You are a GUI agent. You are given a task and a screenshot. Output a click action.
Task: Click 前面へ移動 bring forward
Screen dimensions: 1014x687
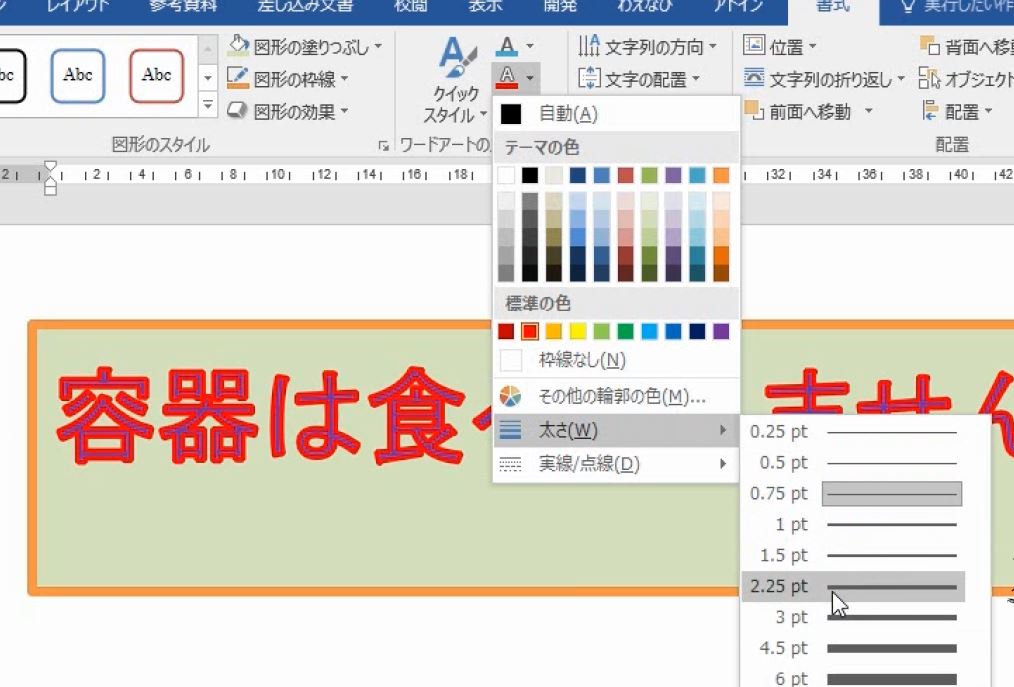[797, 111]
